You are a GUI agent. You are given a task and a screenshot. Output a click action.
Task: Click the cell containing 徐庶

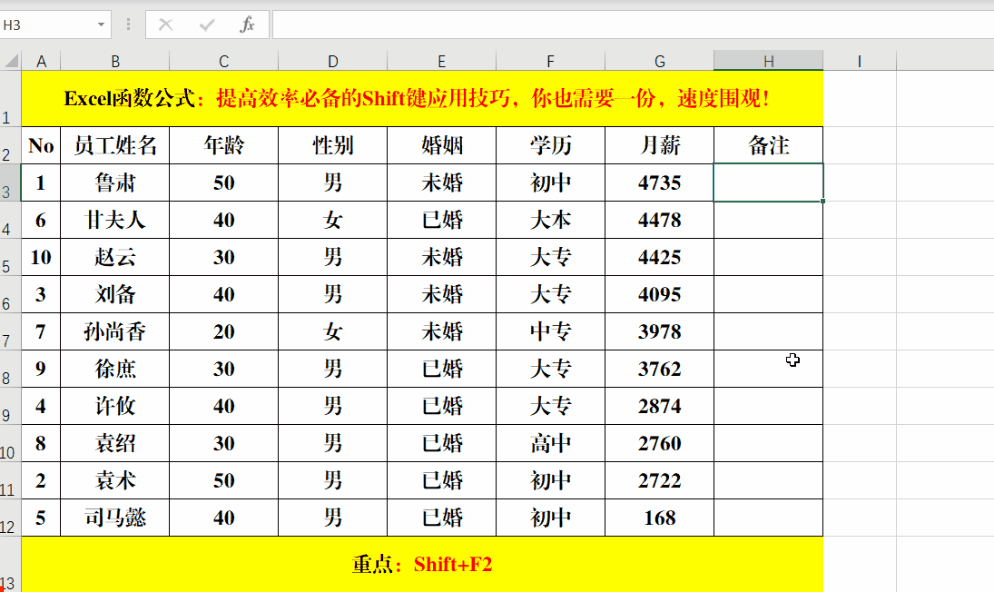click(115, 369)
